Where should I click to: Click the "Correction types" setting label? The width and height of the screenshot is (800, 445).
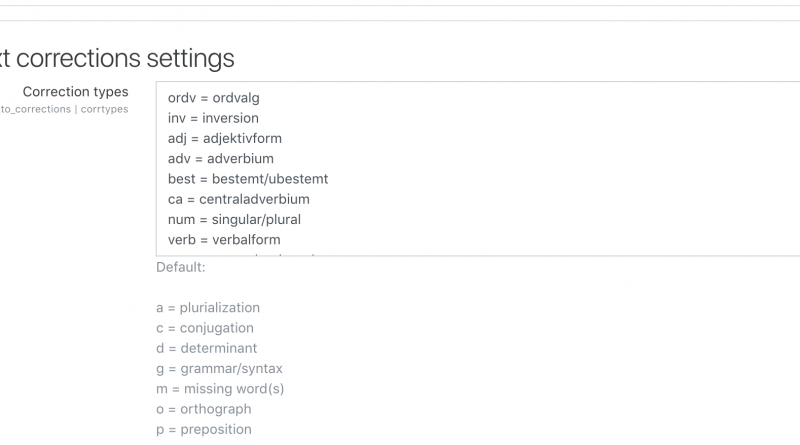coord(89,92)
